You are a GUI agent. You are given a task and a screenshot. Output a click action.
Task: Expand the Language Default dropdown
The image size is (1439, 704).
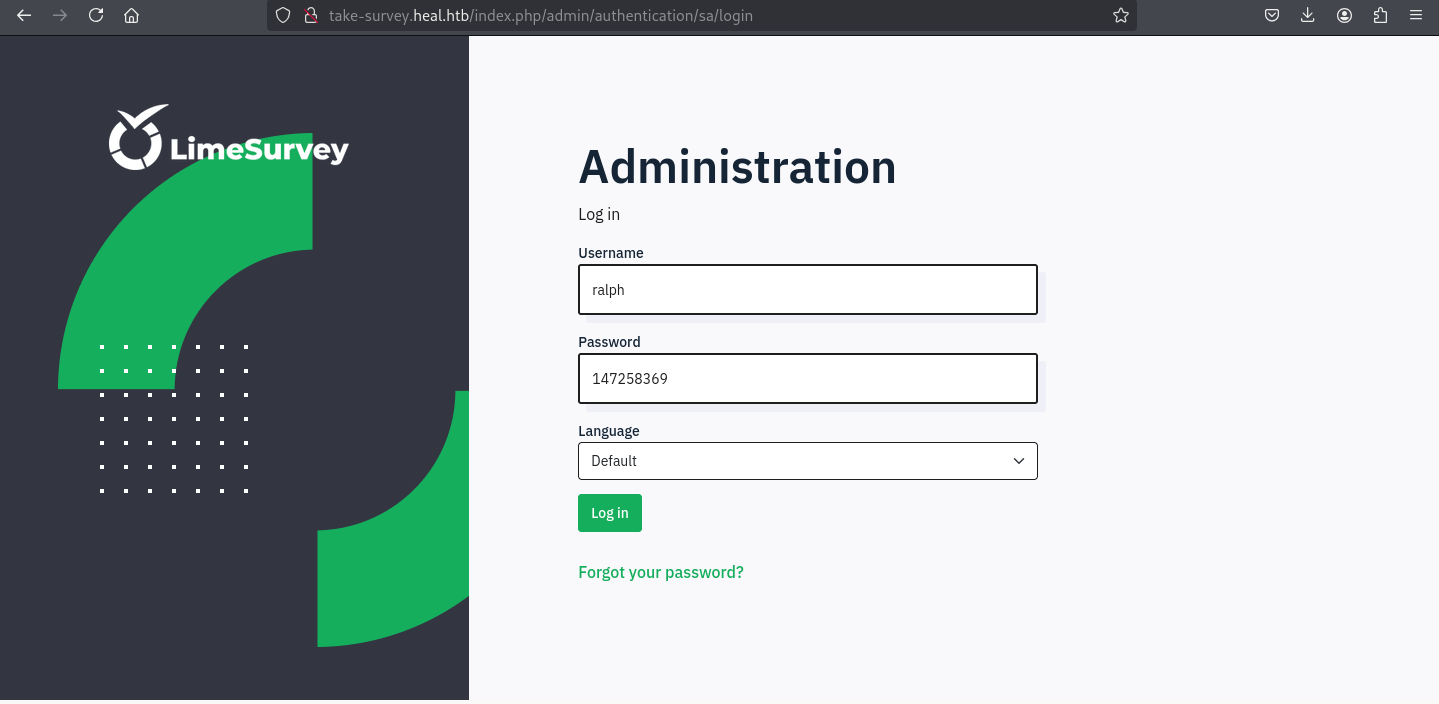click(x=807, y=461)
